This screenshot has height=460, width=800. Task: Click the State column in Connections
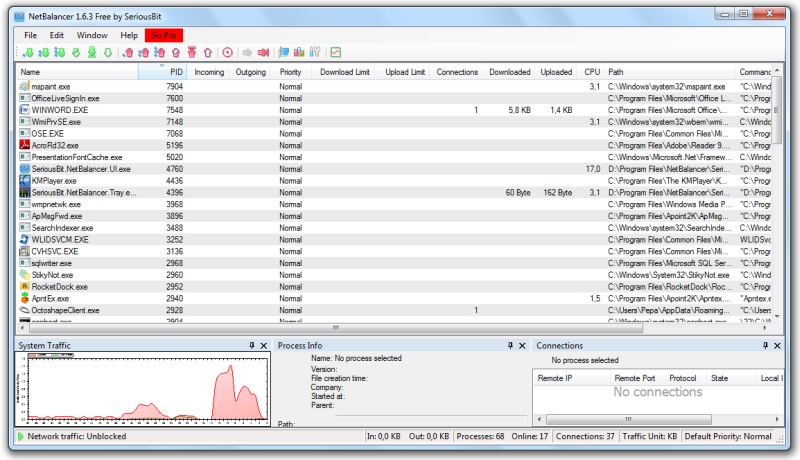(x=730, y=378)
